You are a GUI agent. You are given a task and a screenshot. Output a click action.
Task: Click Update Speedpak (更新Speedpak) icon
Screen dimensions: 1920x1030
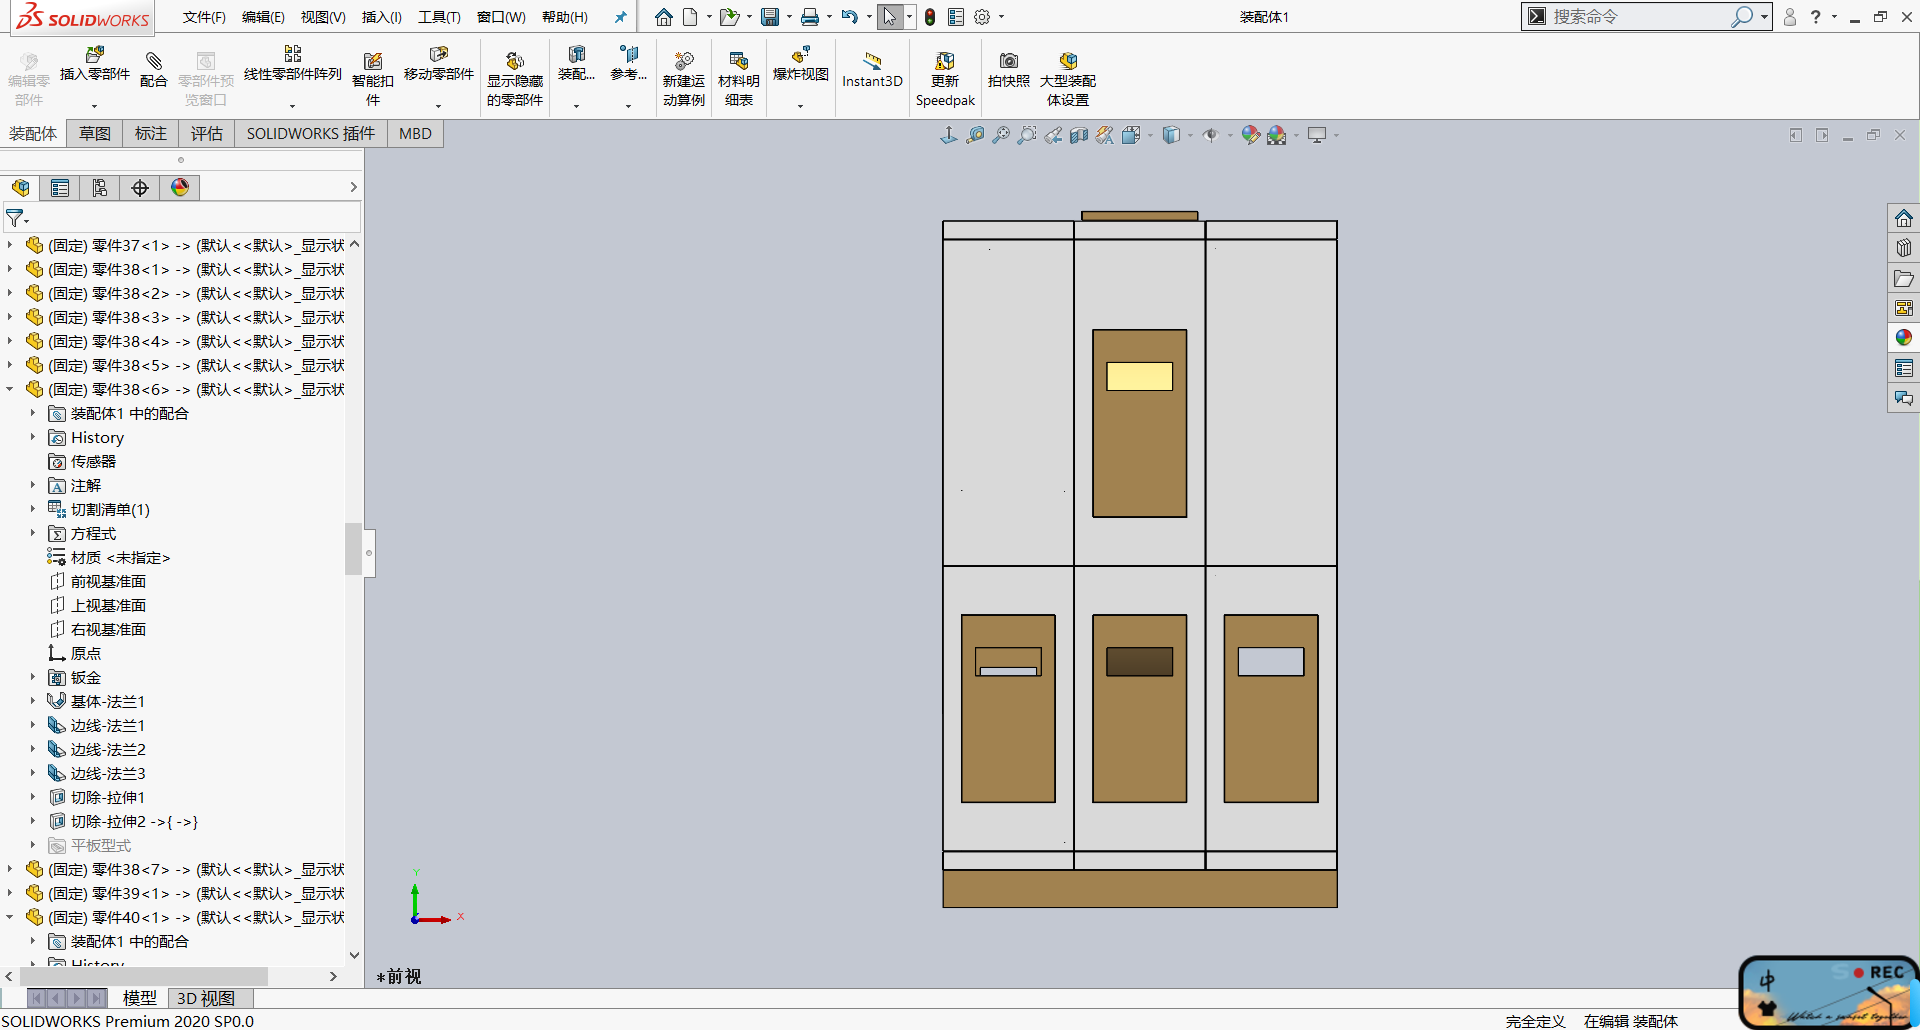[x=945, y=79]
